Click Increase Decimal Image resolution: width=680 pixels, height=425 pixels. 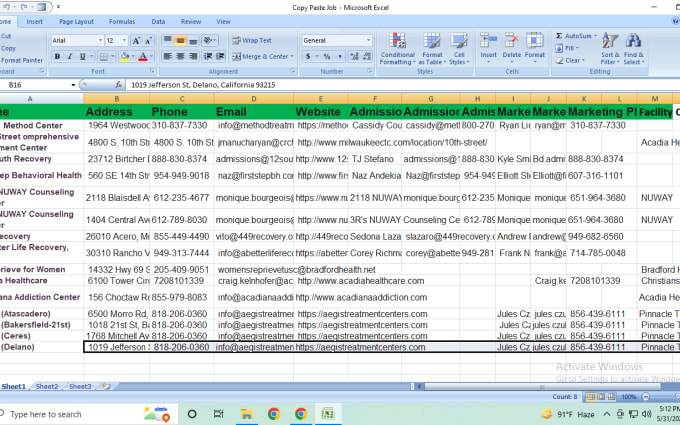[x=354, y=56]
